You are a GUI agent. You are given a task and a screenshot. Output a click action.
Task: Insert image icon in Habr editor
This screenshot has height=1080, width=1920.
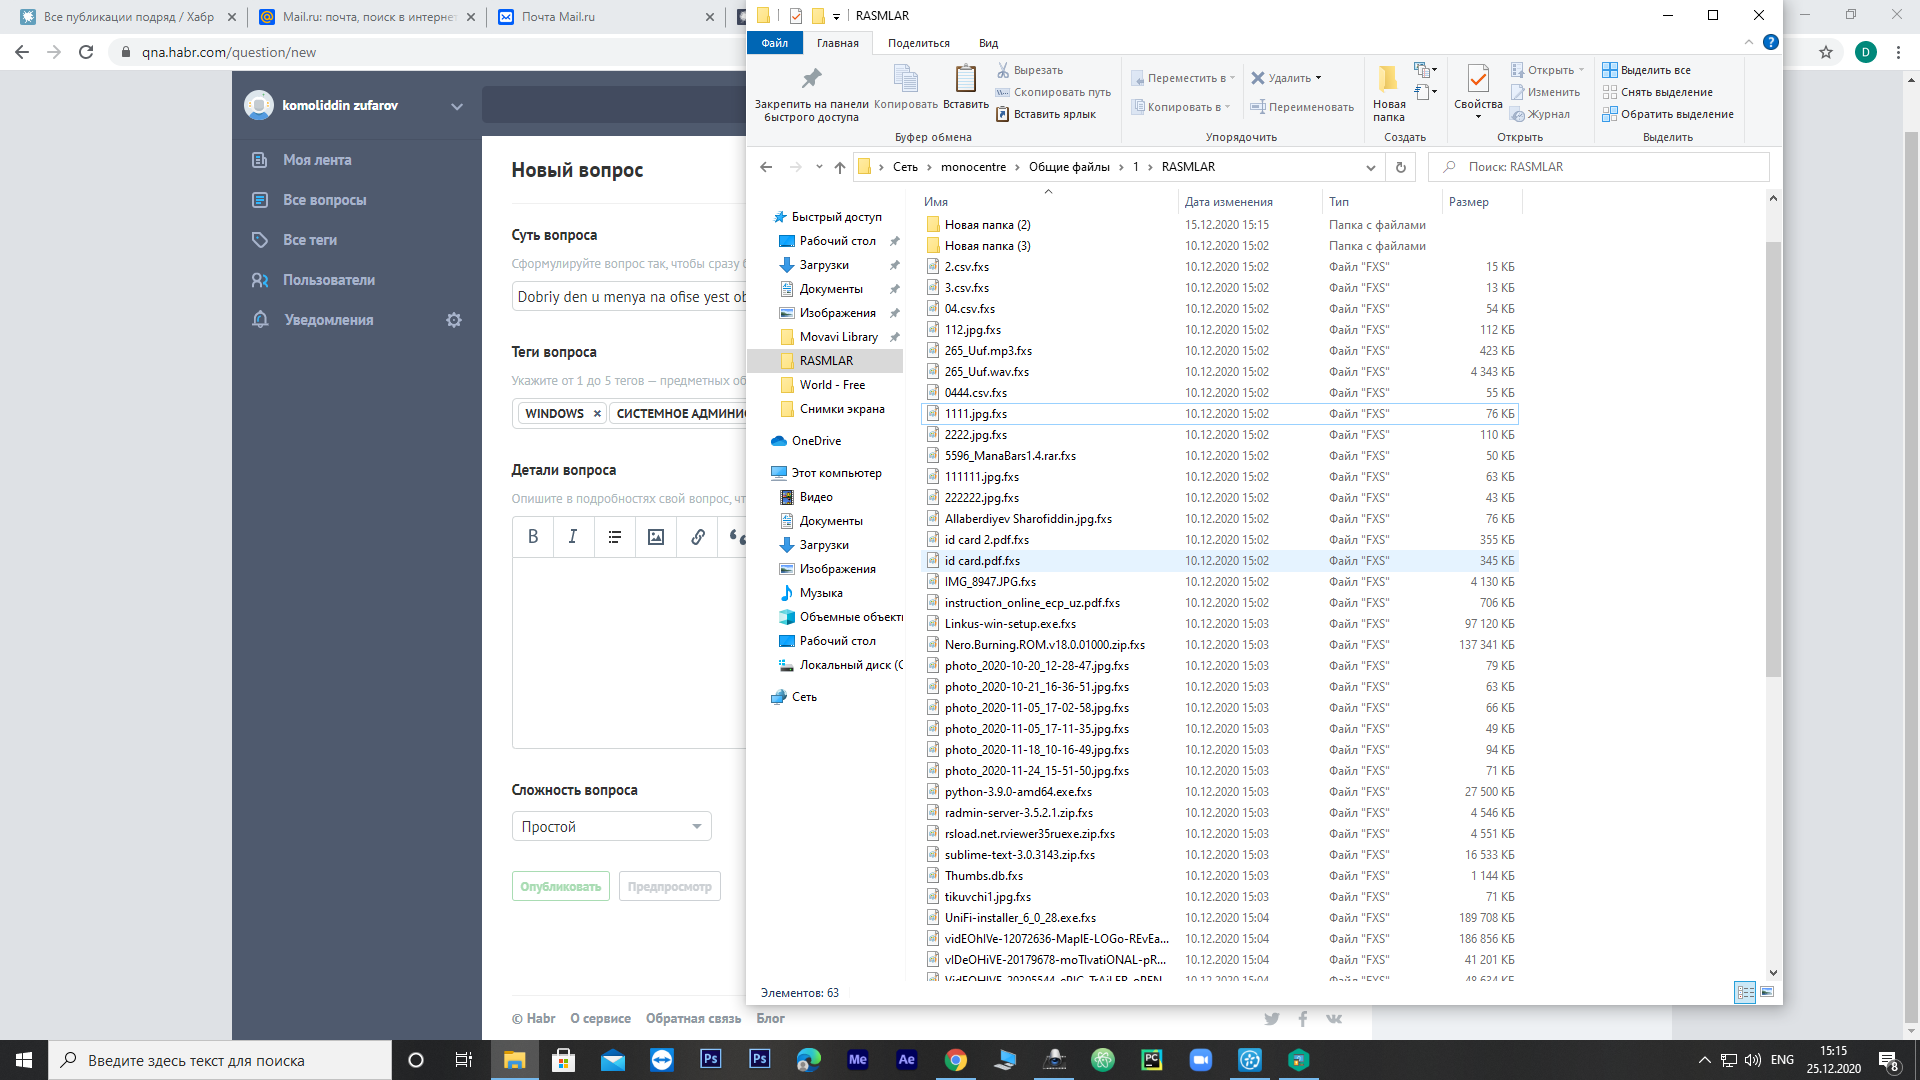656,537
